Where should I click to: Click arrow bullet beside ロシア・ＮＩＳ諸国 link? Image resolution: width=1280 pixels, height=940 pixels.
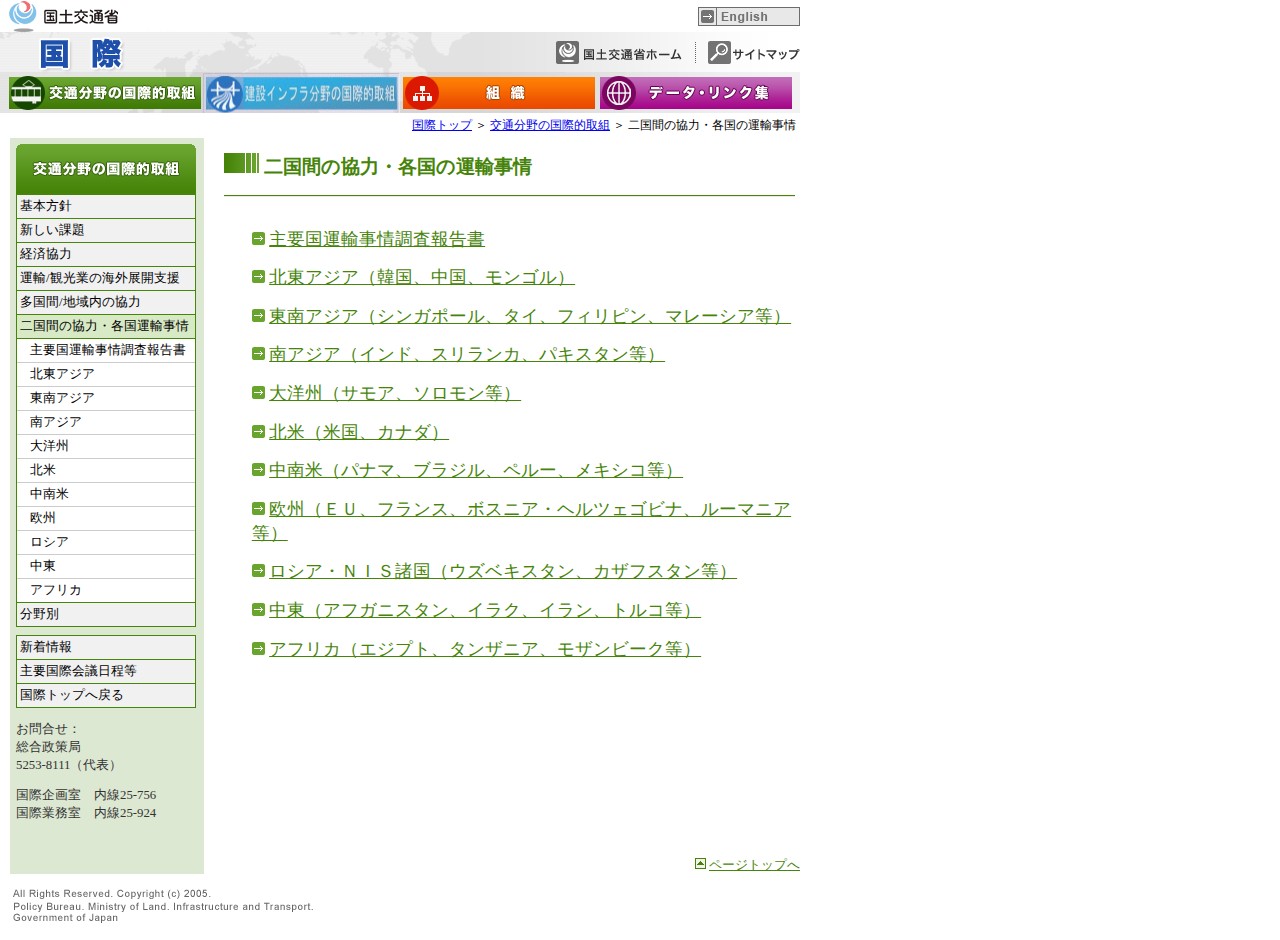tap(258, 570)
